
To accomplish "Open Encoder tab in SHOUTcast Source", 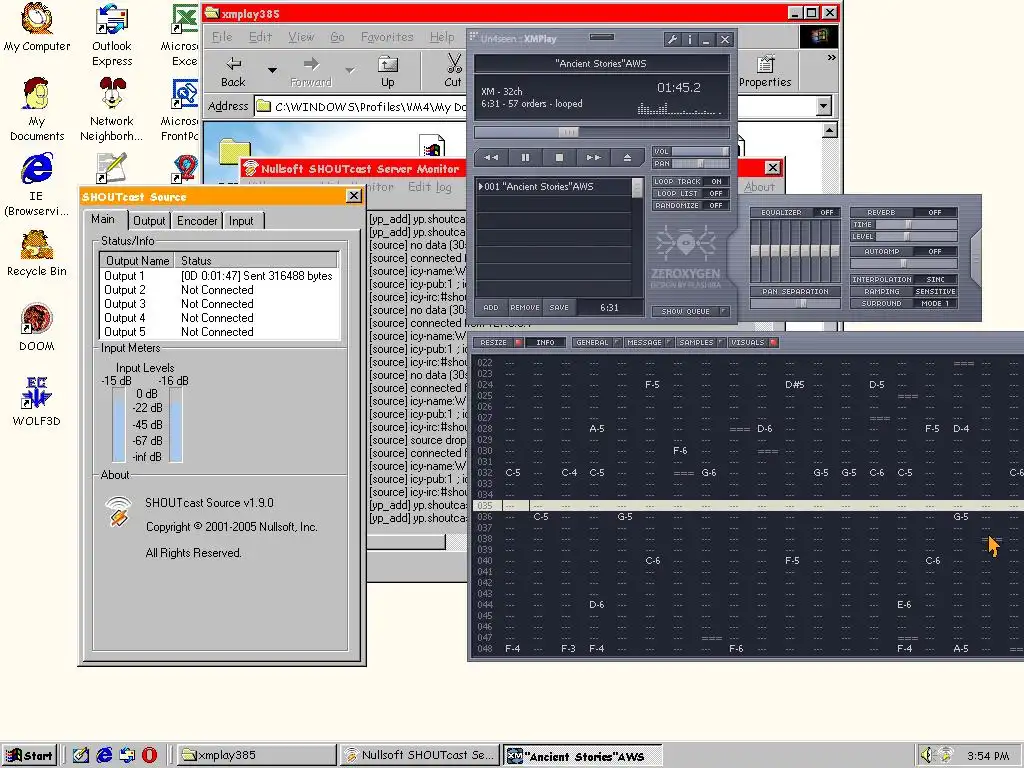I will point(197,221).
